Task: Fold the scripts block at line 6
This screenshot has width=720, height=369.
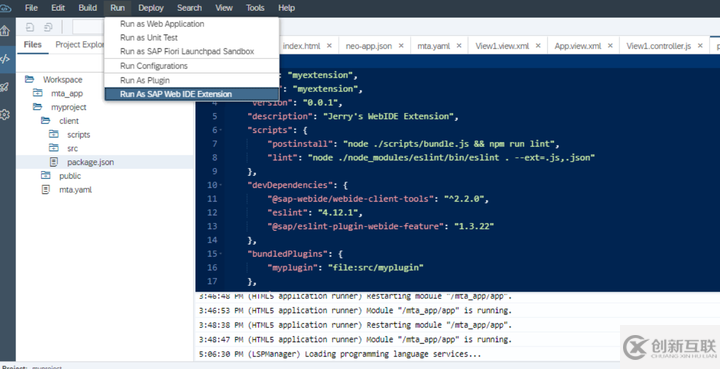Action: (221, 130)
